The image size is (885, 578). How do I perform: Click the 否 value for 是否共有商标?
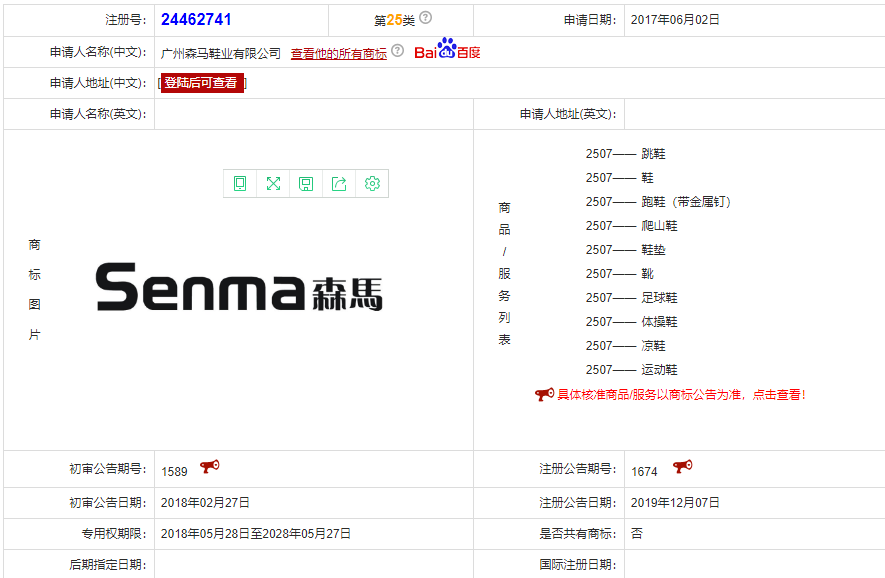coord(637,533)
